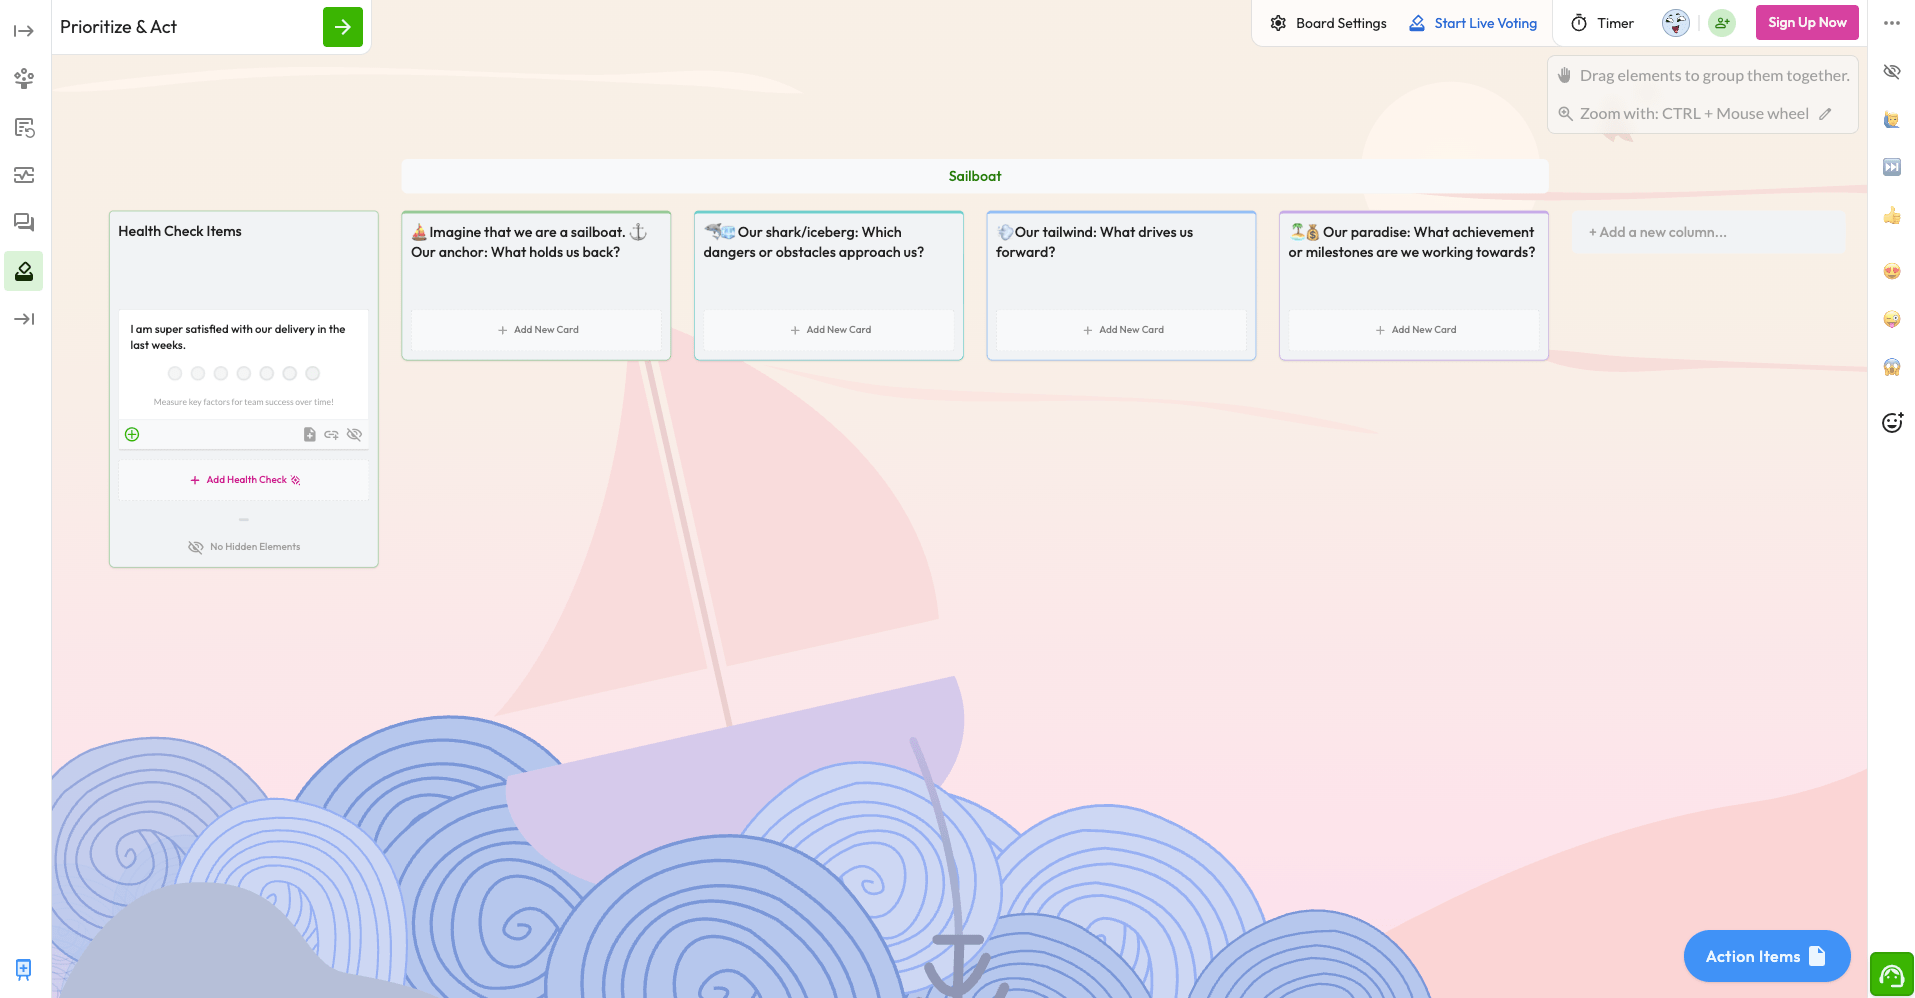Viewport: 1915px width, 998px height.
Task: Send the screaming face emoji reaction
Action: point(1892,367)
